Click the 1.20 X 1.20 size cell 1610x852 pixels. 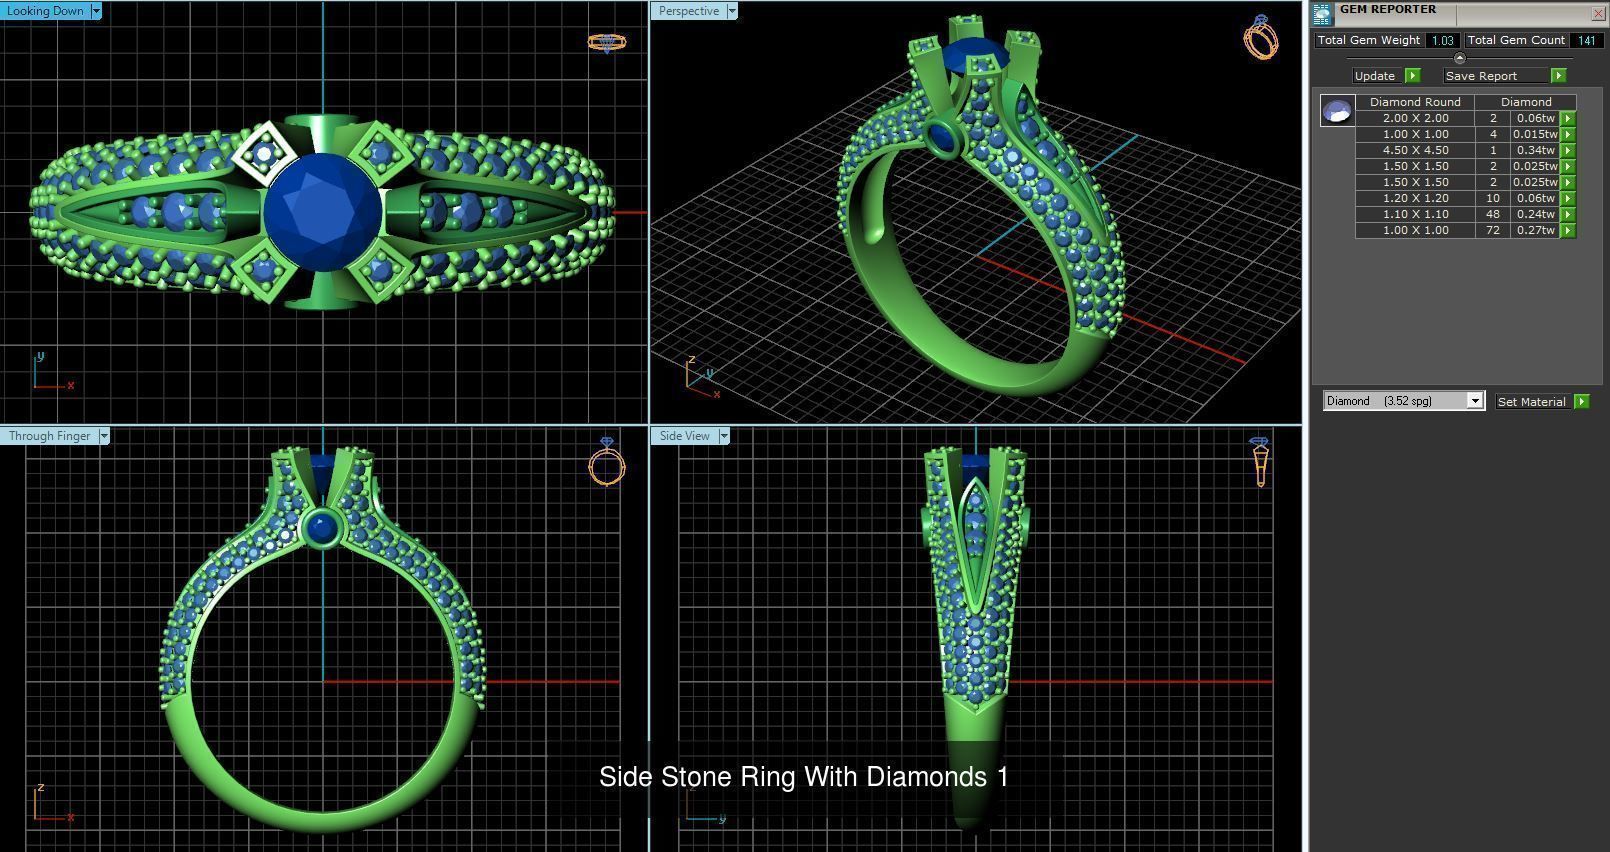coord(1415,198)
